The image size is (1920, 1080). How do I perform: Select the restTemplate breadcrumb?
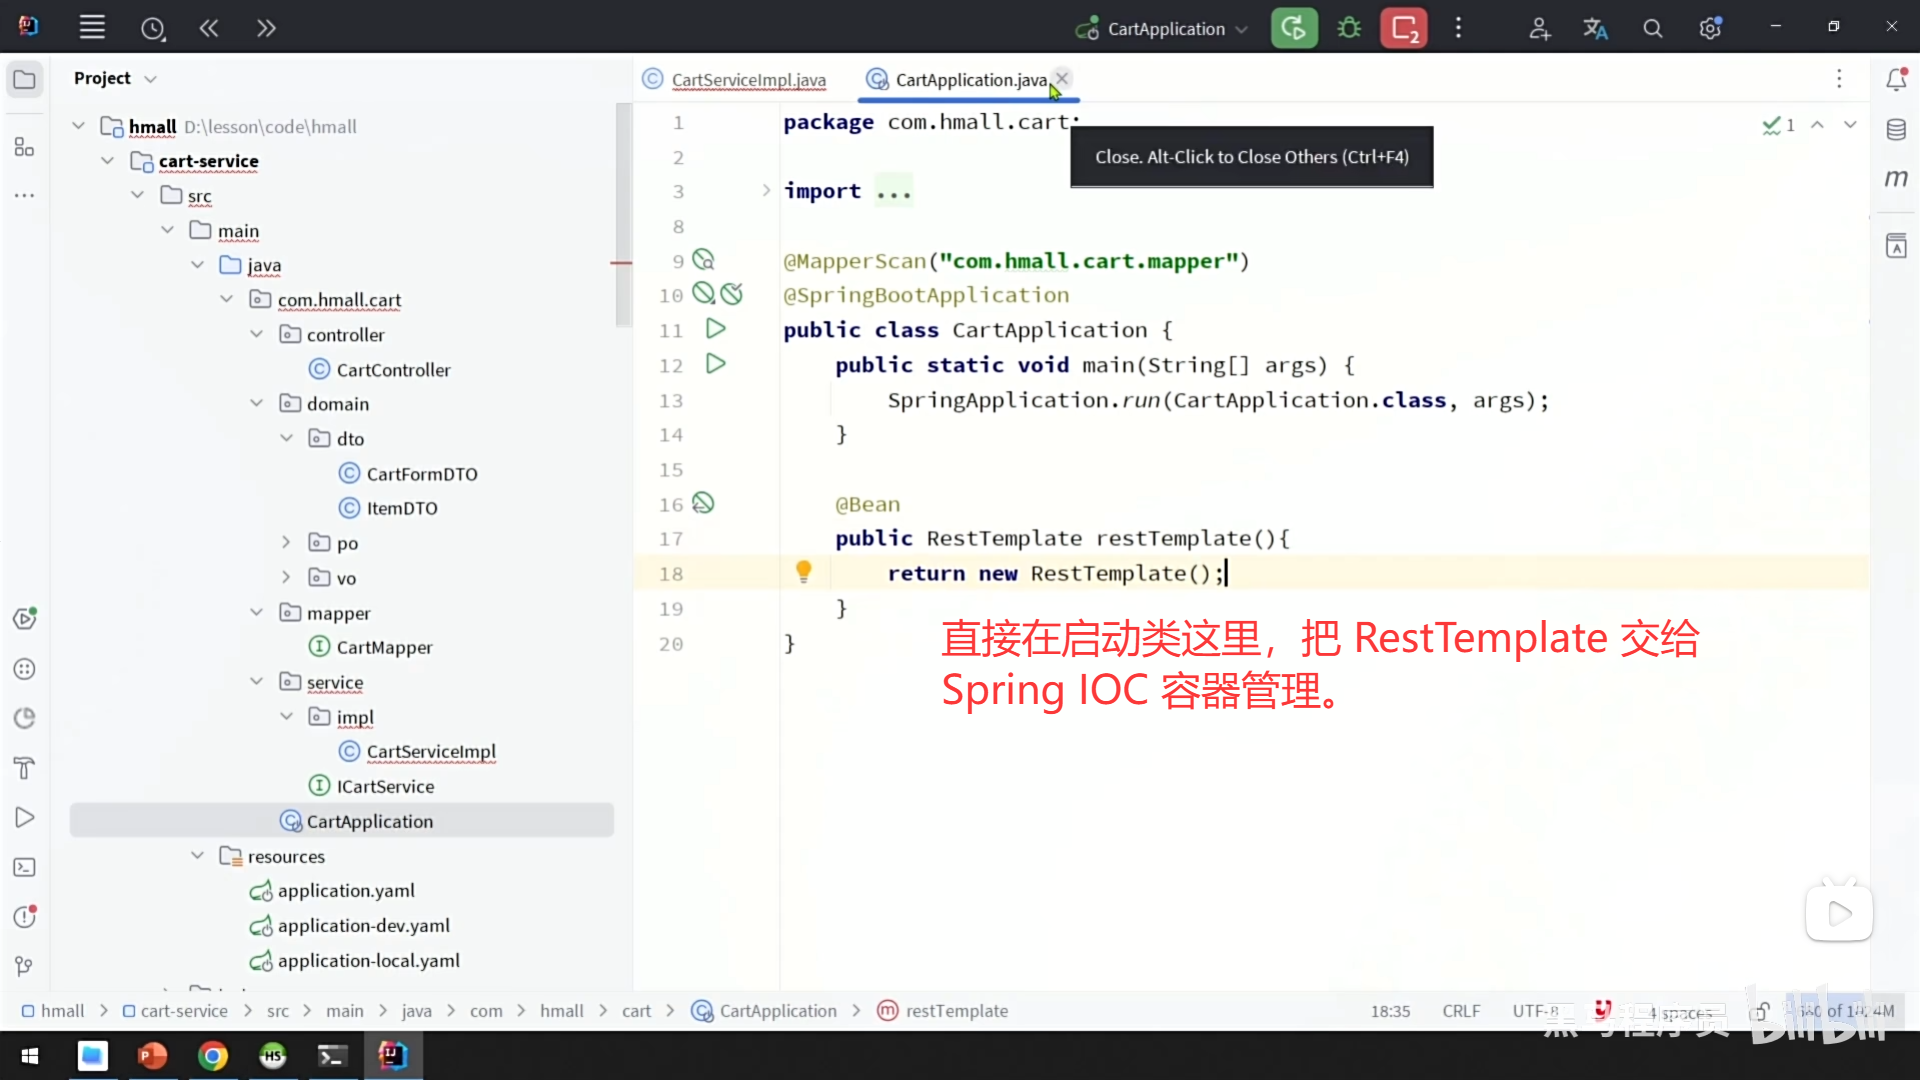[x=956, y=1011]
